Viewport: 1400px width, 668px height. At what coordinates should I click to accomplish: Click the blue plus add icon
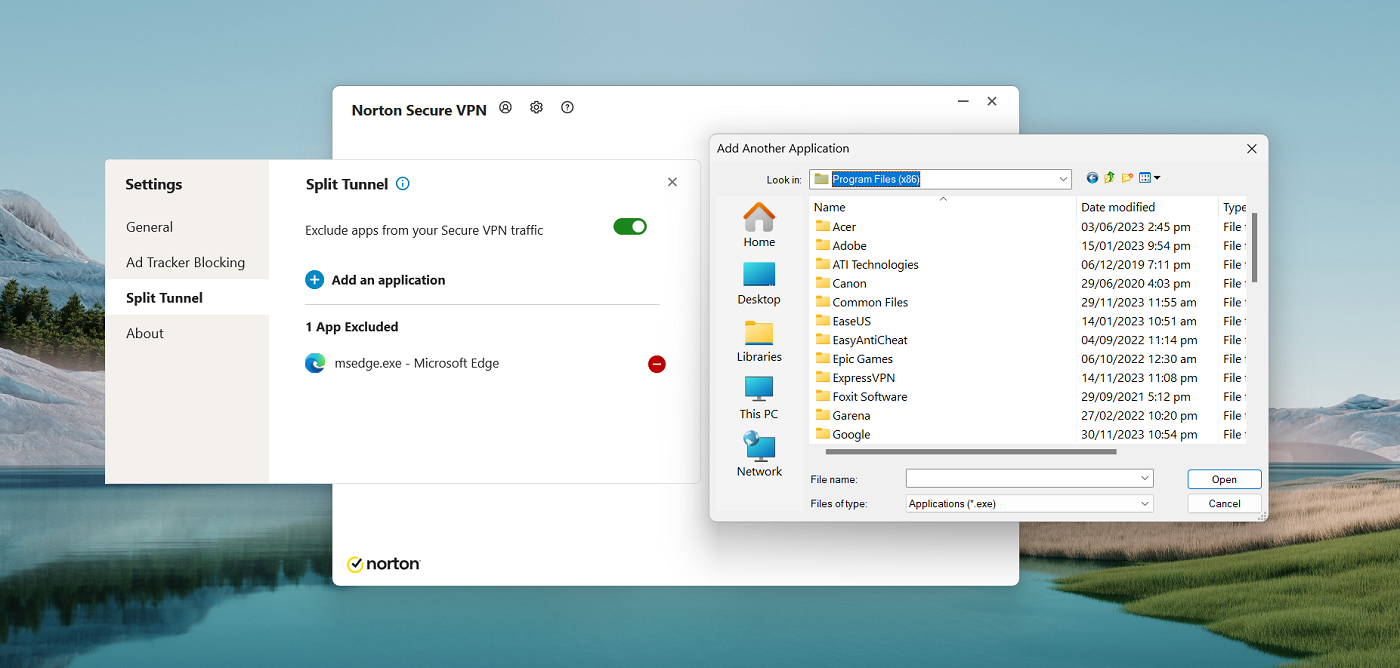point(315,280)
